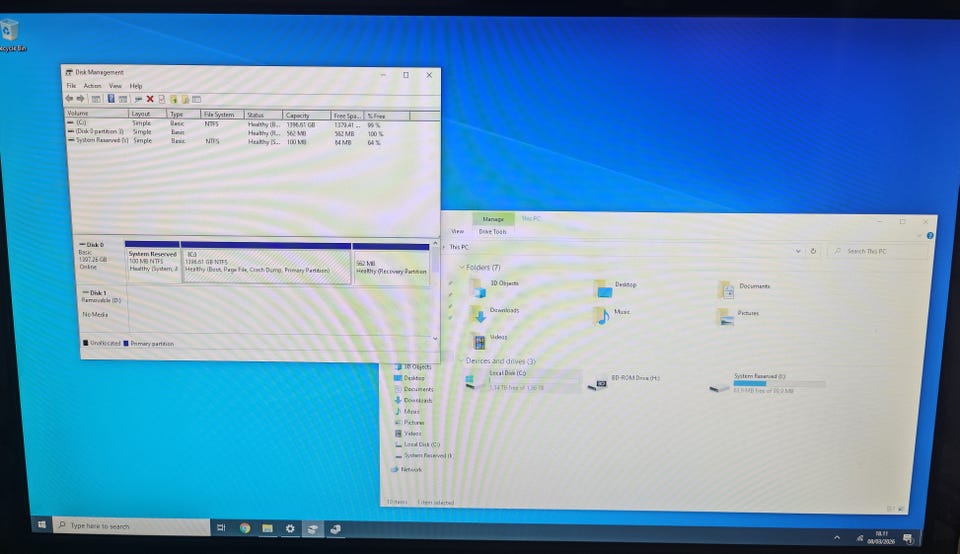Open the Action menu in Disk Management
Viewport: 960px width, 554px height.
(x=92, y=86)
